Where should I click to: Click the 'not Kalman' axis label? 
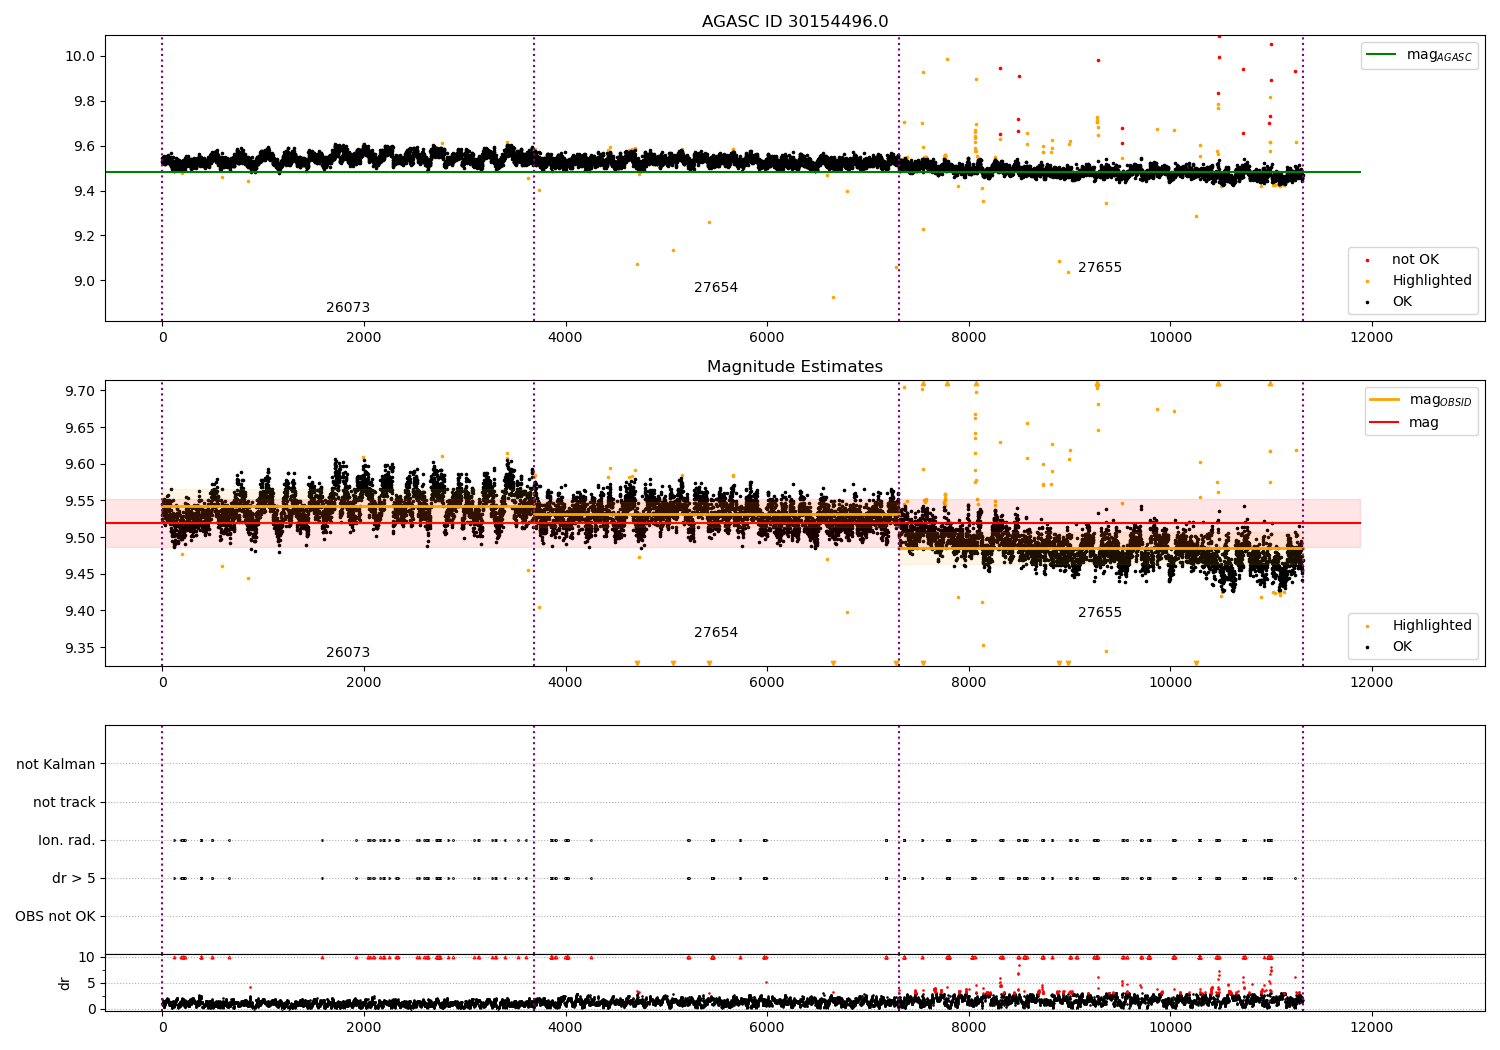coord(56,765)
